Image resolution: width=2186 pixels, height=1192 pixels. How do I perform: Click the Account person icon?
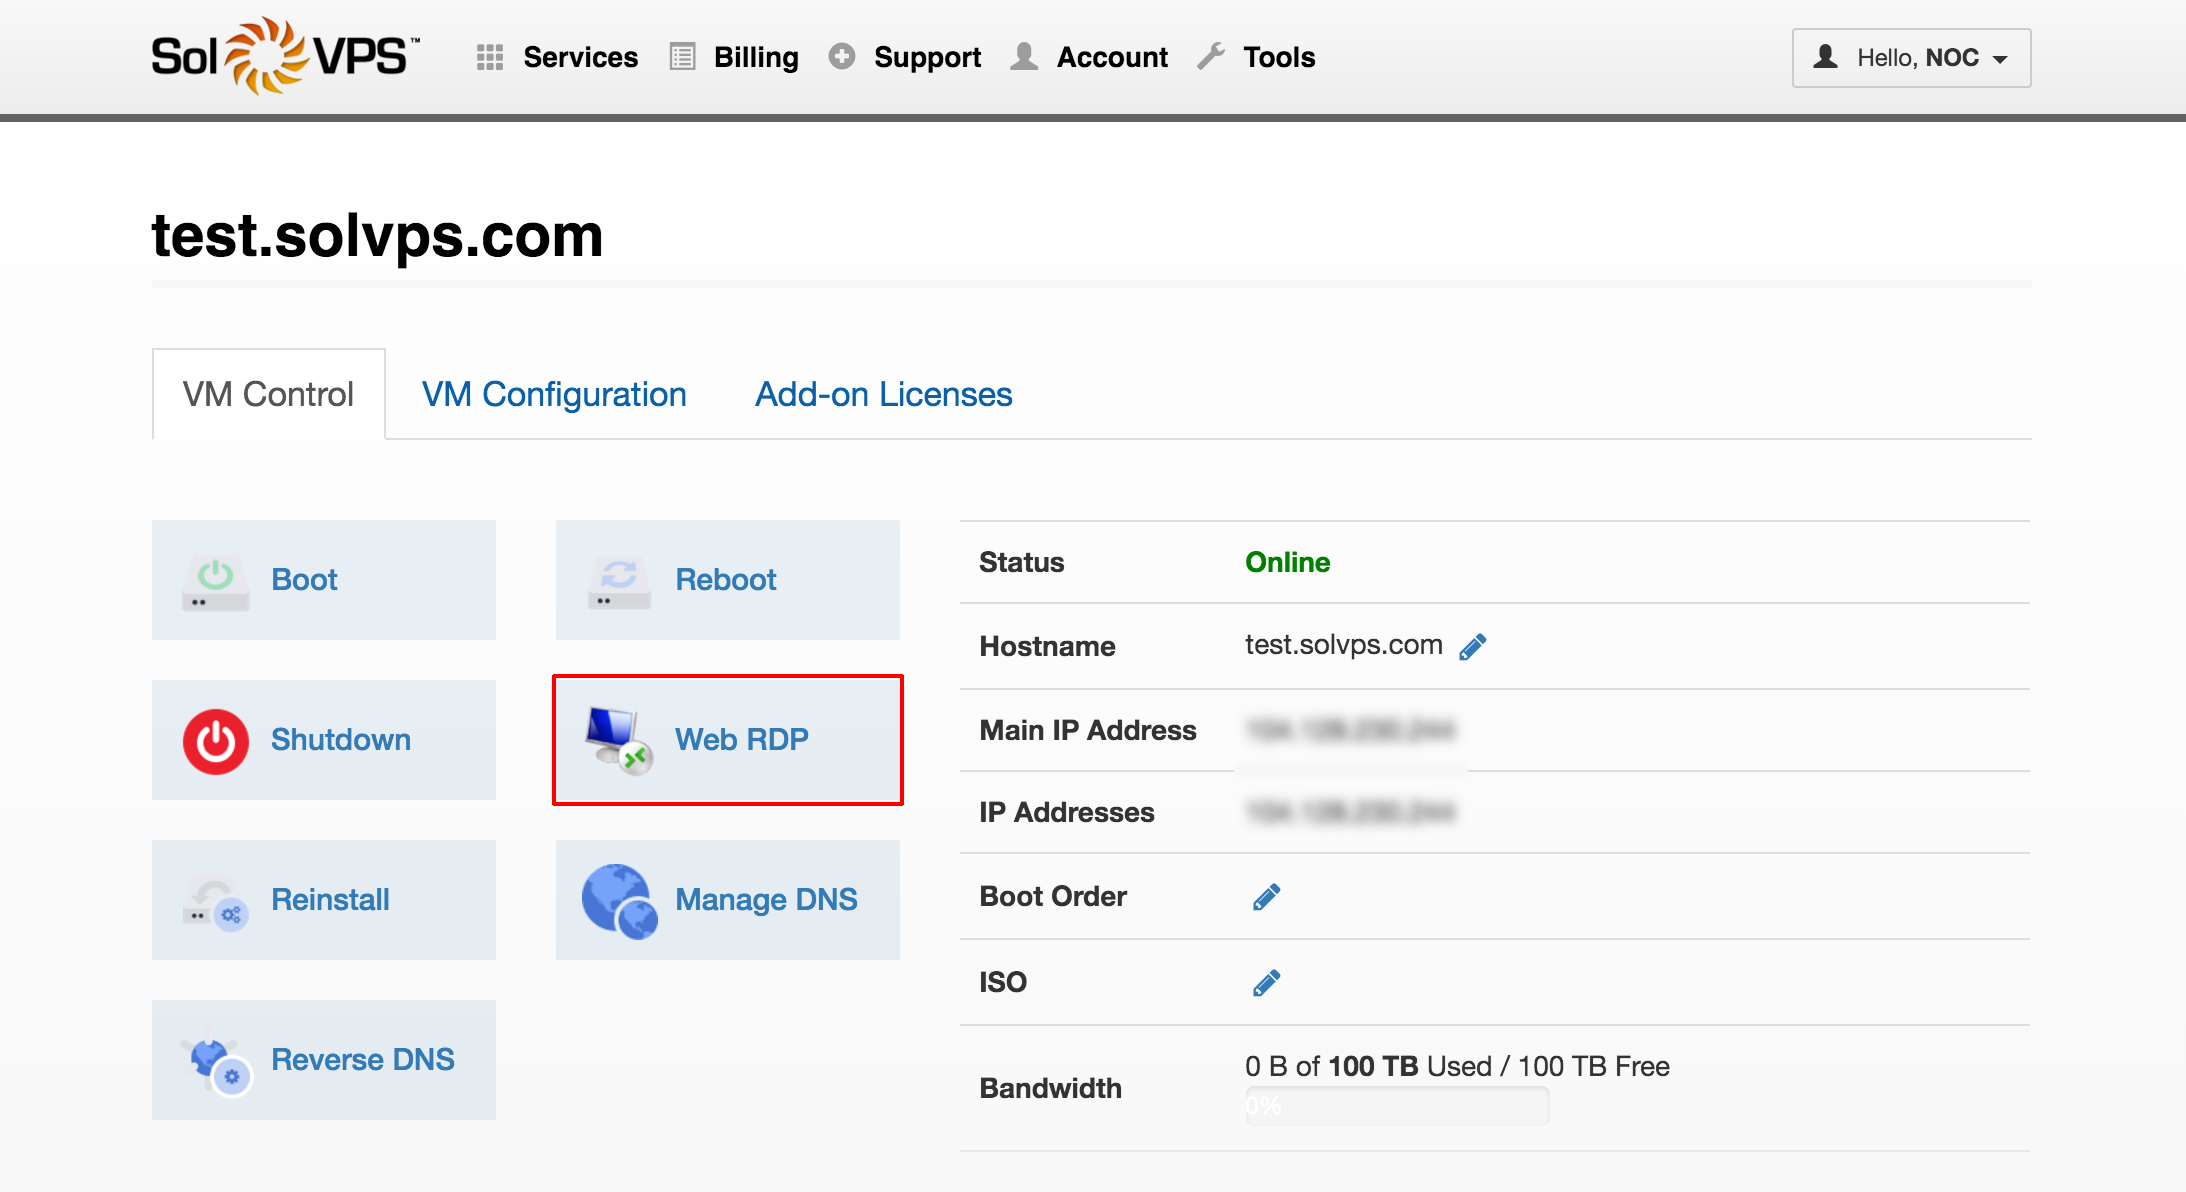1023,57
